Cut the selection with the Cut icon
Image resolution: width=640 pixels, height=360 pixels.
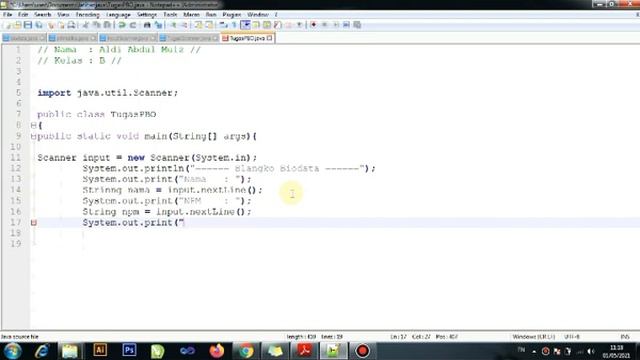pyautogui.click(x=86, y=25)
